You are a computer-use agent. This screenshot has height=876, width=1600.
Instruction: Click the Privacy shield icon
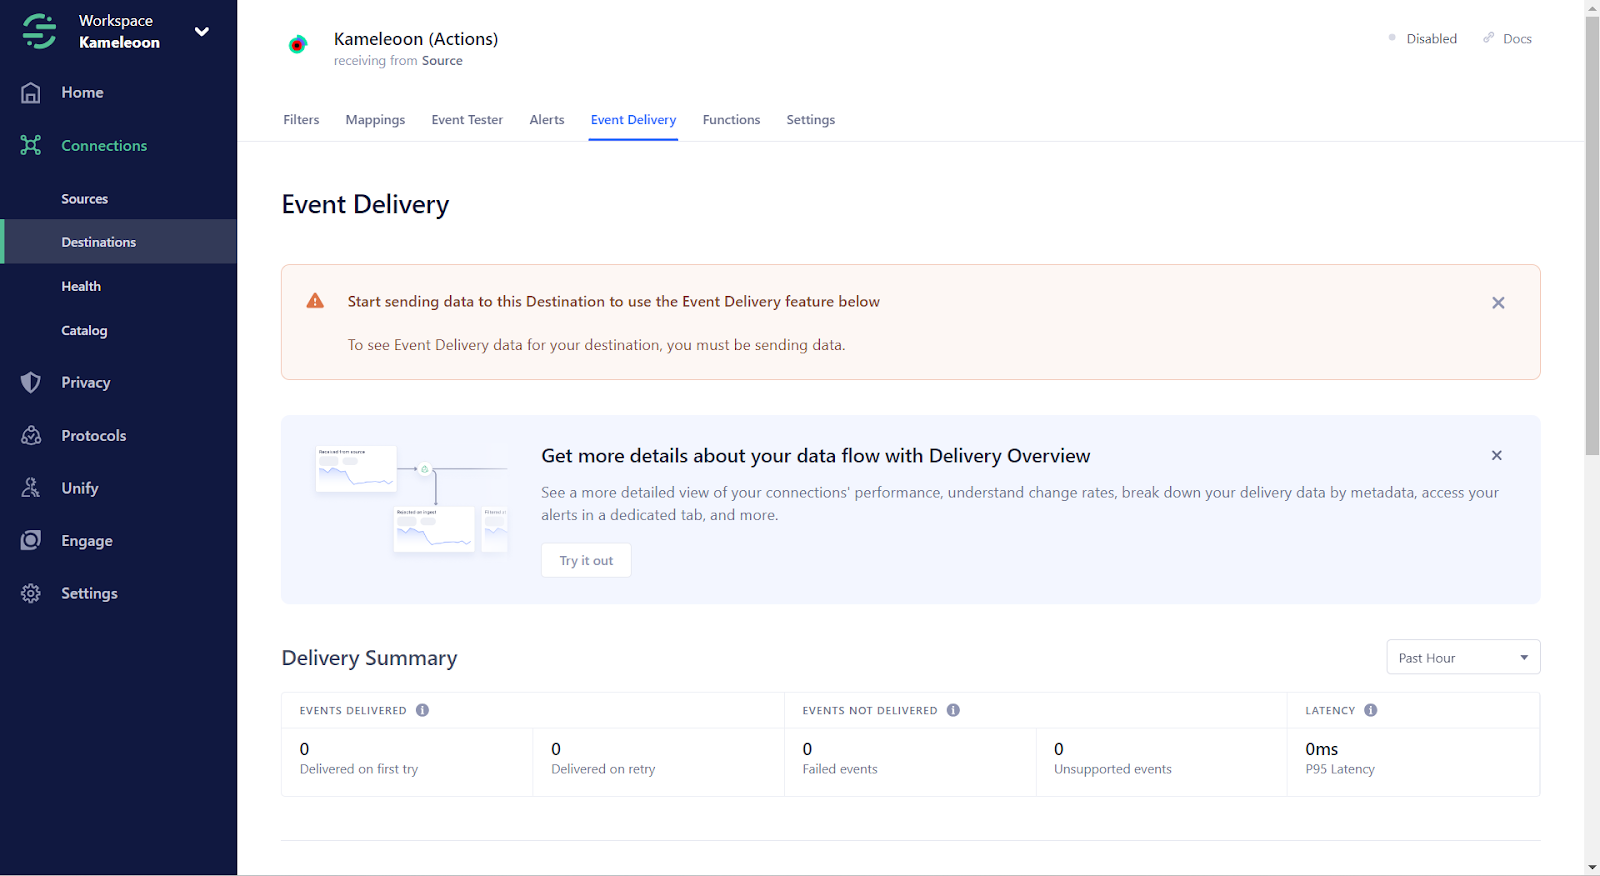(x=31, y=383)
